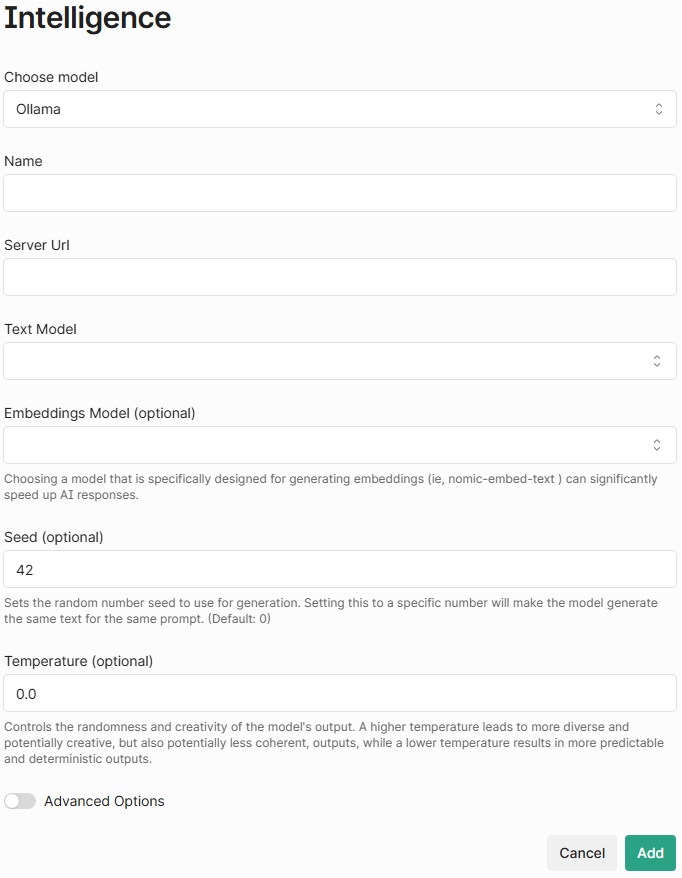Screen dimensions: 682x878
Task: Click the green Add button
Action: click(650, 853)
